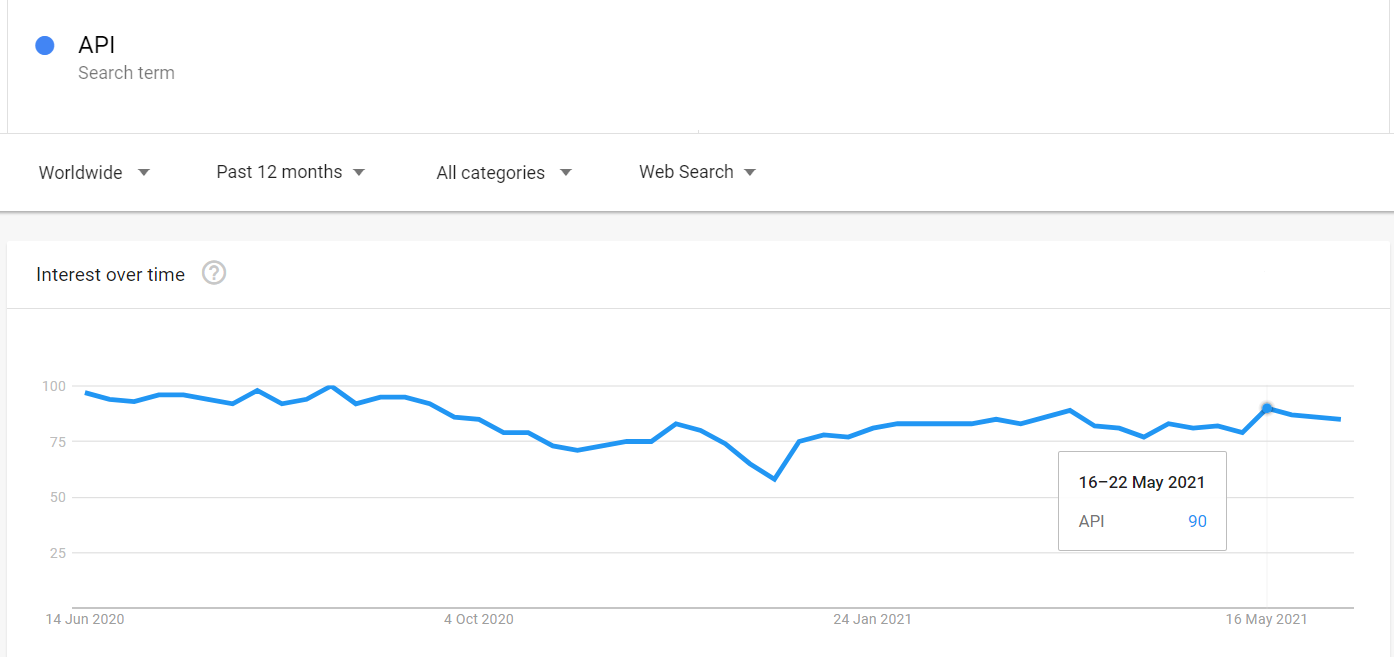This screenshot has height=657, width=1394.
Task: Expand the Past 12 months time range
Action: [291, 172]
